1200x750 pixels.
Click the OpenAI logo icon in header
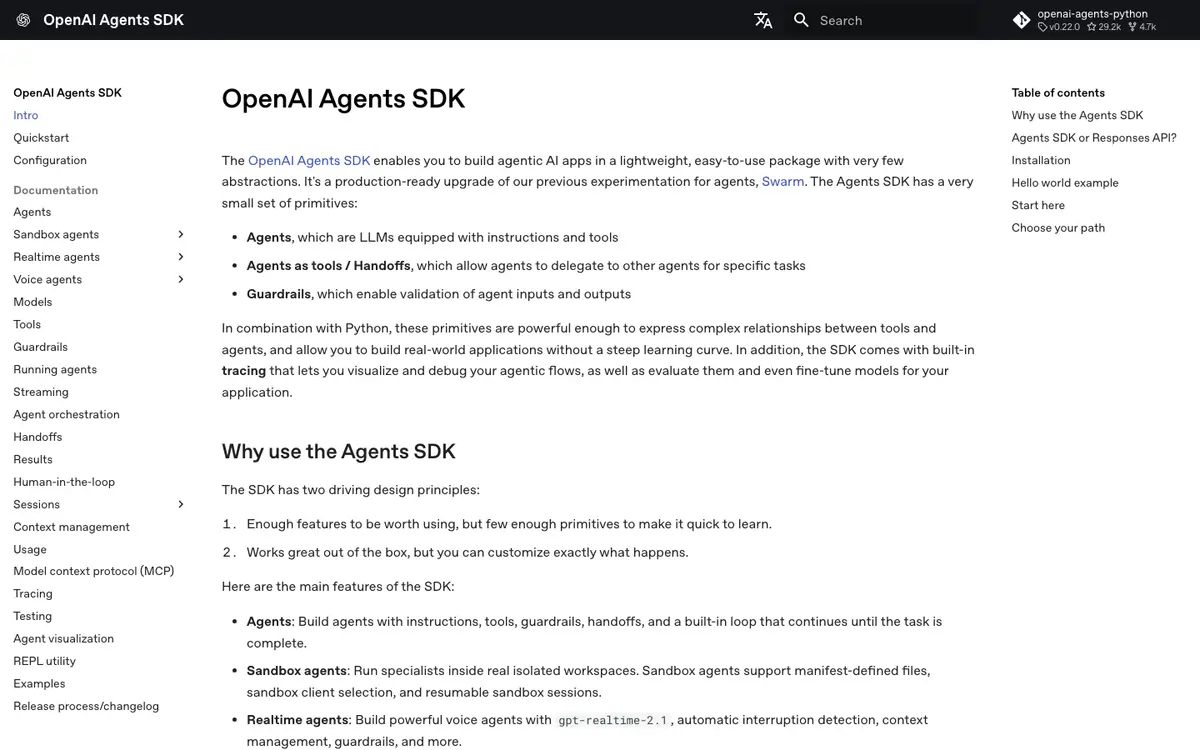tap(23, 20)
